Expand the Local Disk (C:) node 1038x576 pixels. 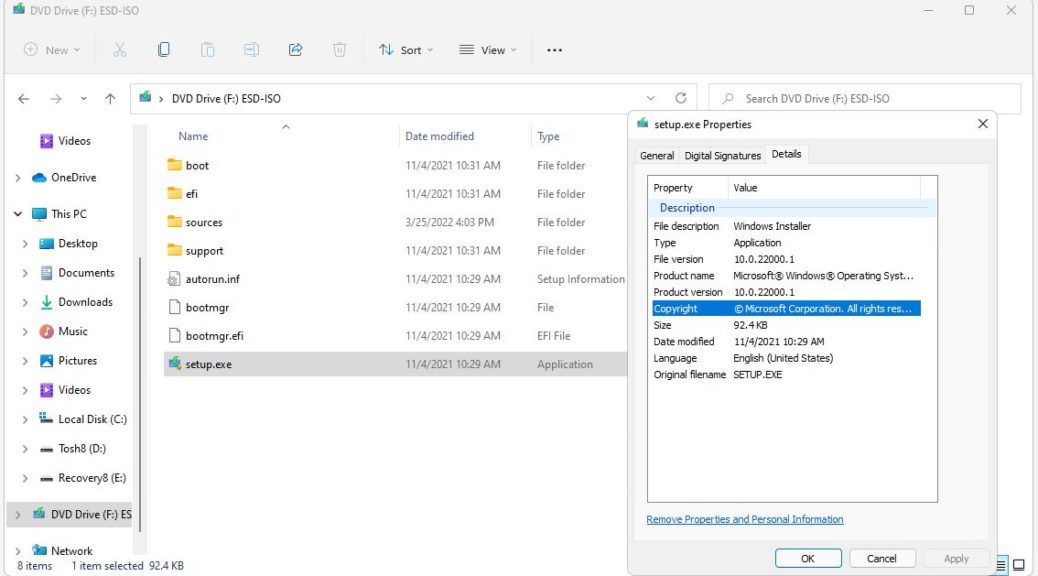25,419
